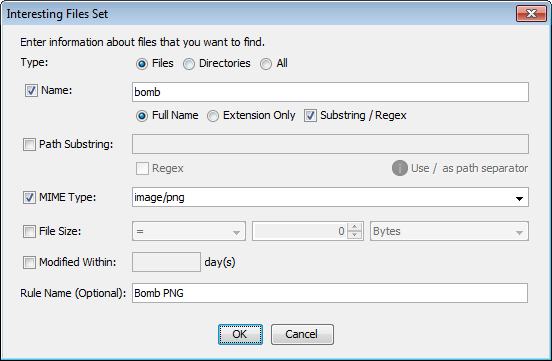Toggle the MIME Type checkbox
The image size is (552, 361).
29,197
